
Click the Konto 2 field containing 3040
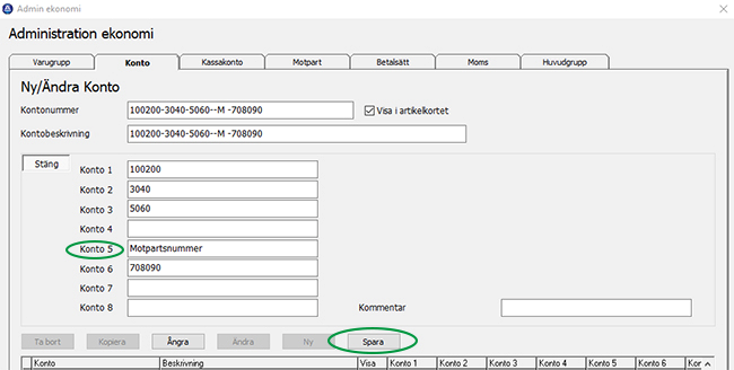[222, 189]
